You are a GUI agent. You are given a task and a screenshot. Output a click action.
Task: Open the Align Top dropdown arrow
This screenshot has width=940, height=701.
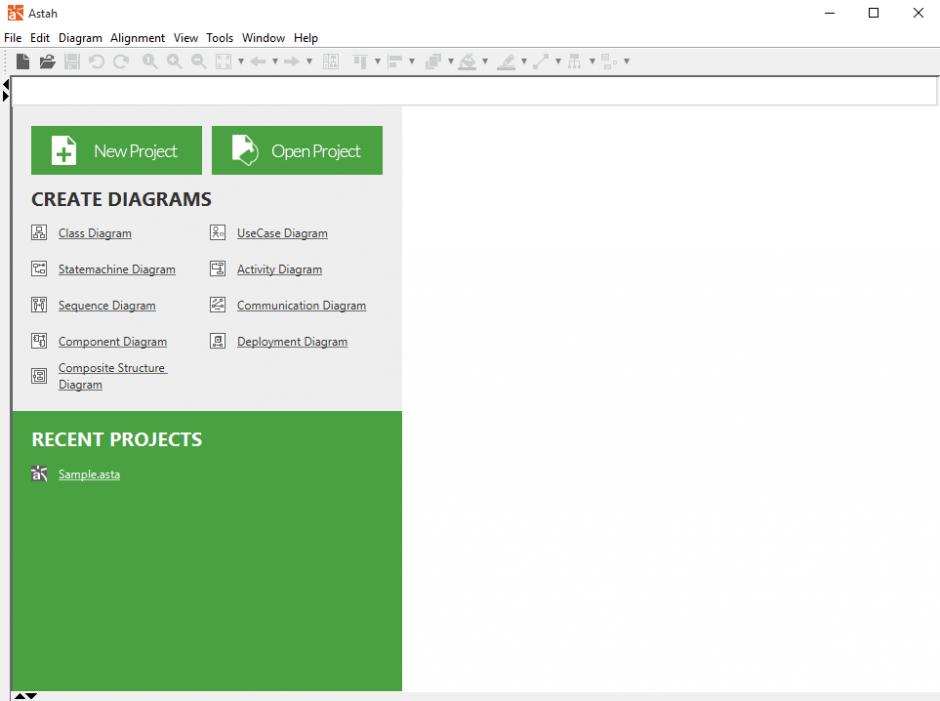point(378,61)
